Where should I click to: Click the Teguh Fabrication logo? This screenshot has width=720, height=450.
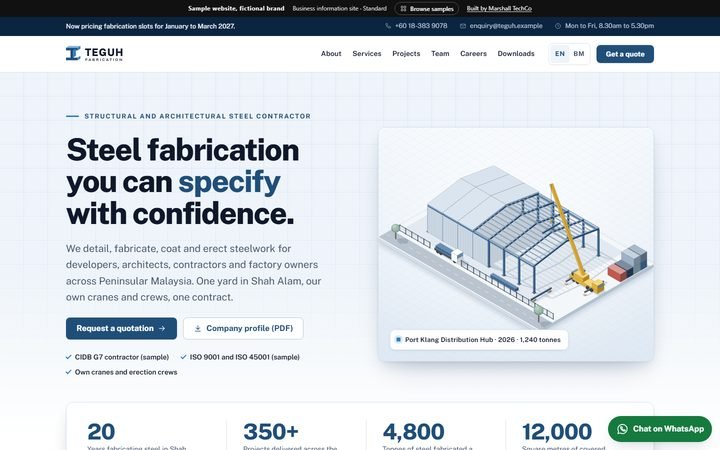[94, 54]
